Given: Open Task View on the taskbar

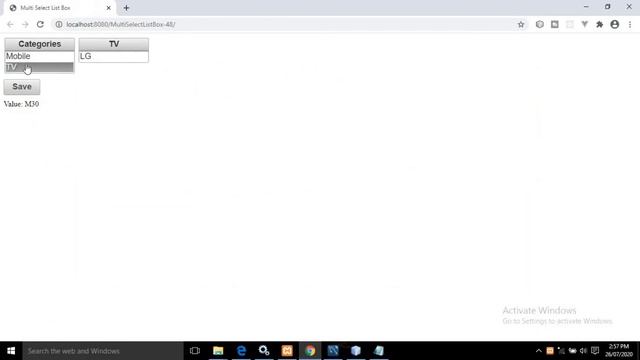Looking at the screenshot, I should coord(195,351).
